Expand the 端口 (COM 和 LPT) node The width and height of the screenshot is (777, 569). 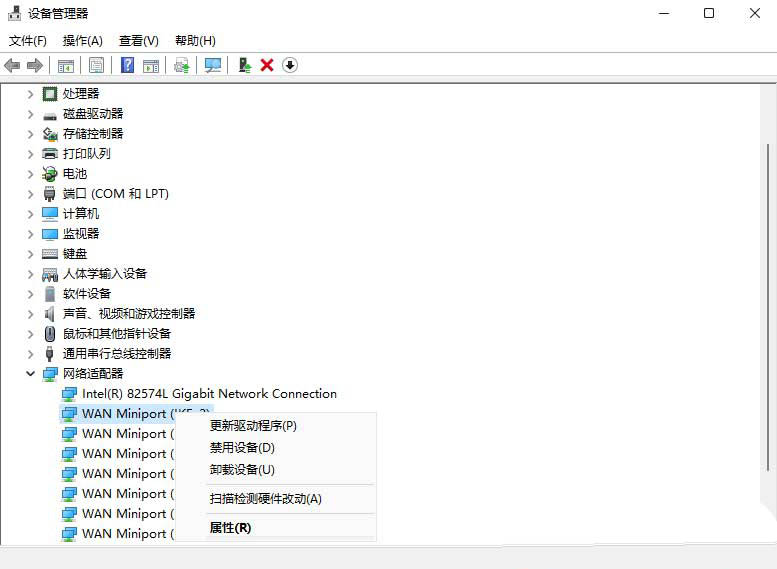click(x=30, y=193)
